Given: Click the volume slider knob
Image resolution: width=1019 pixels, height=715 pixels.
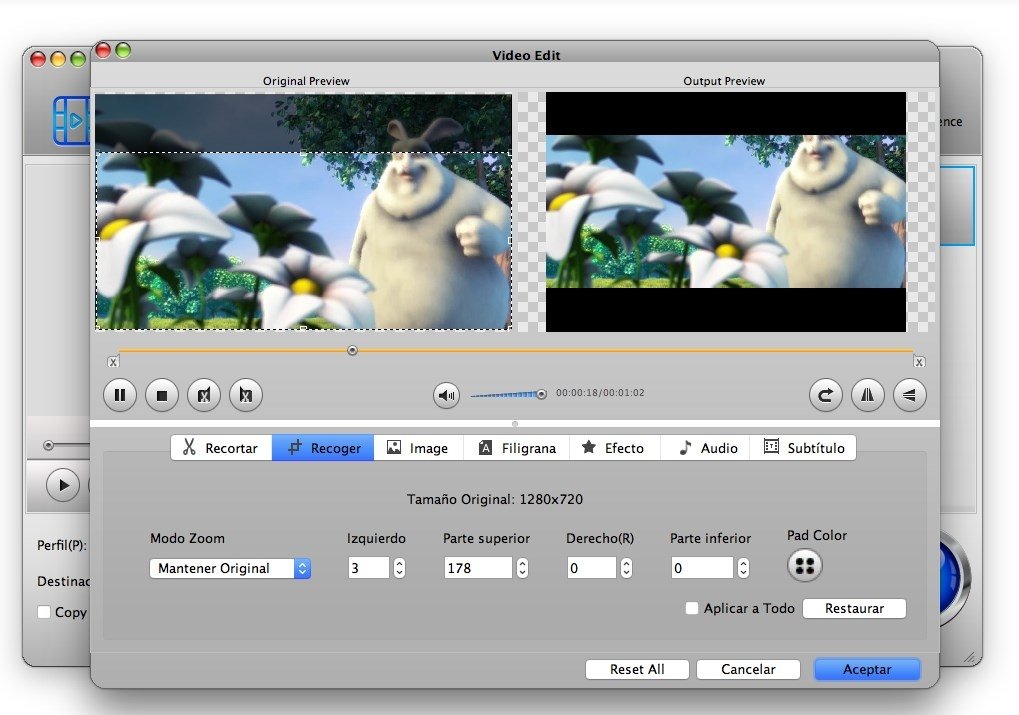Looking at the screenshot, I should [x=541, y=394].
